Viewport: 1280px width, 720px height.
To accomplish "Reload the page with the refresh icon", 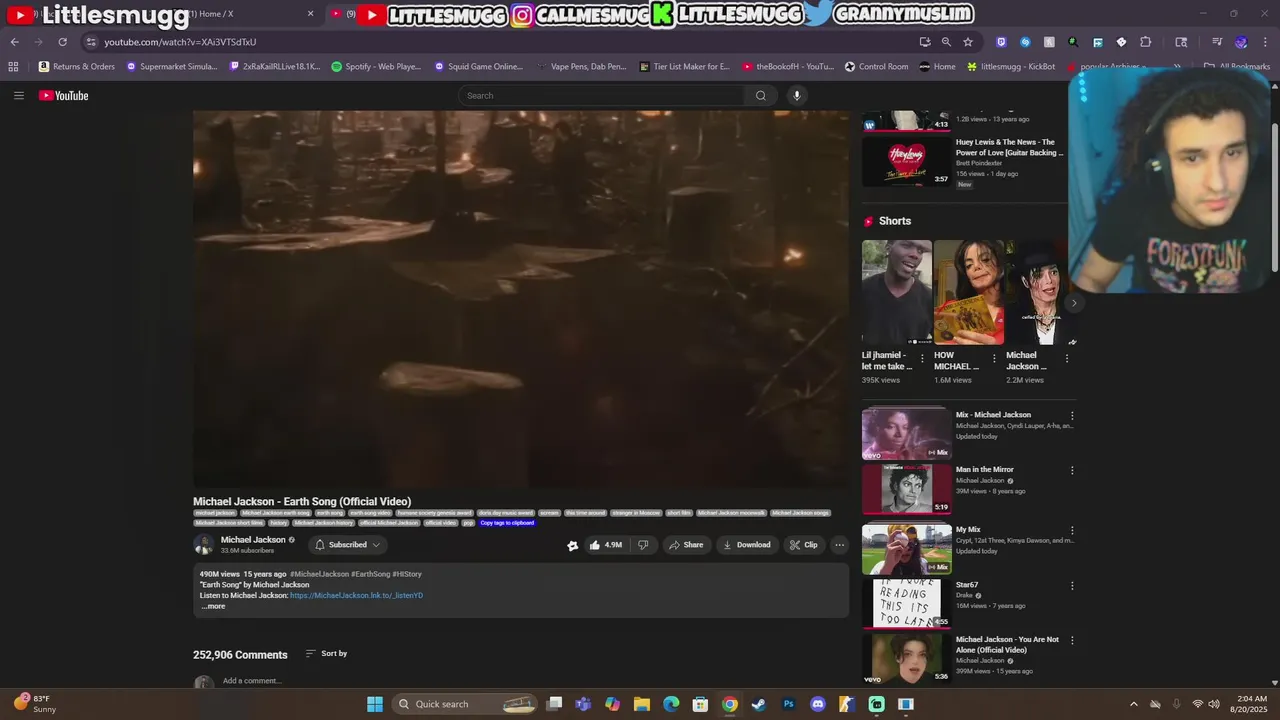I will click(x=62, y=42).
